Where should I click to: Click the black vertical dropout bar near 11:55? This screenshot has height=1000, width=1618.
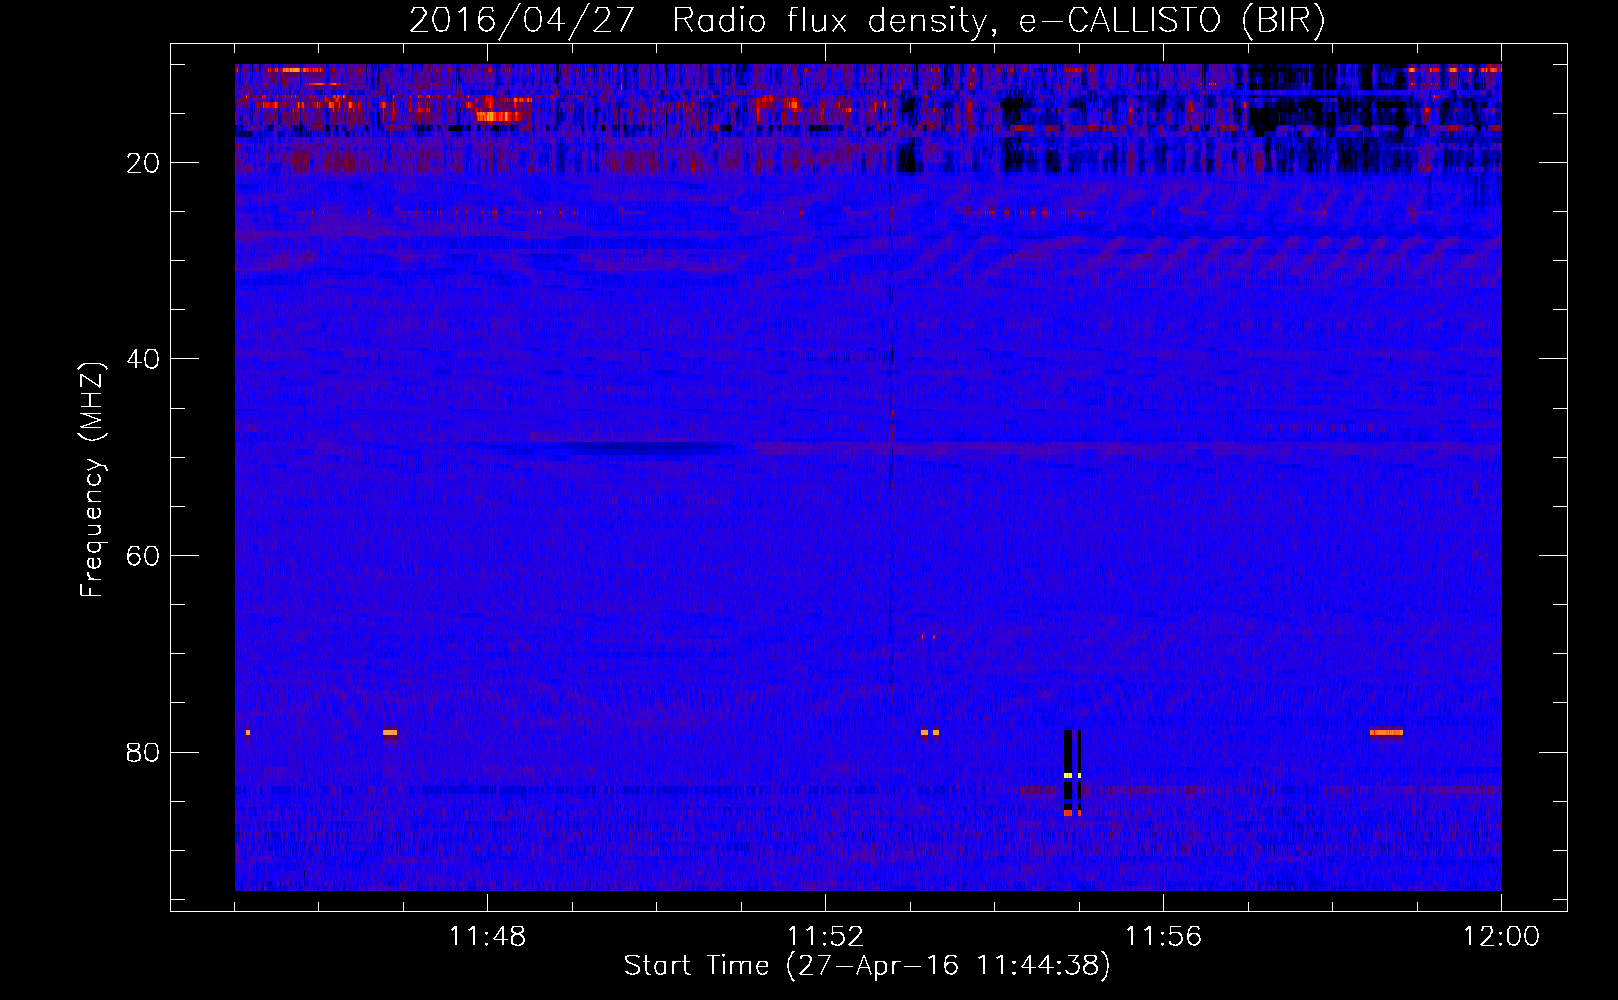[x=1072, y=772]
